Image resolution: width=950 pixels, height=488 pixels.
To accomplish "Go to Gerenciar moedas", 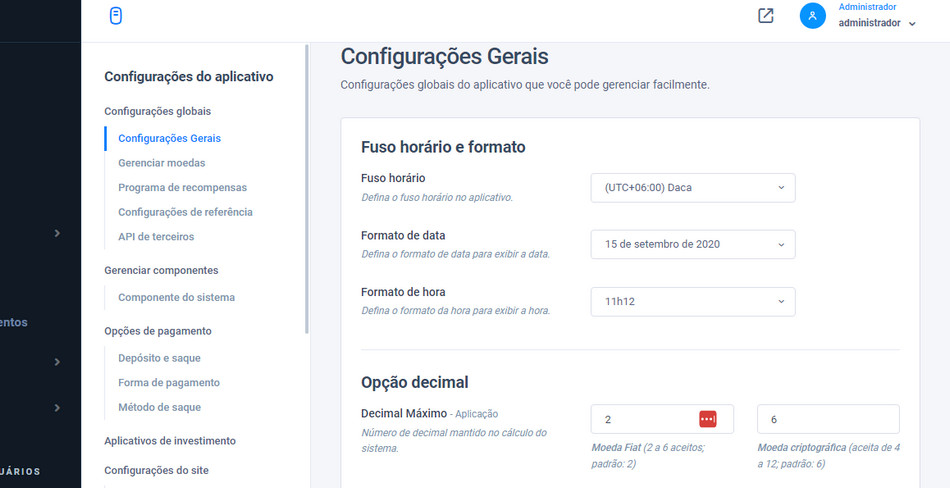I will [162, 162].
